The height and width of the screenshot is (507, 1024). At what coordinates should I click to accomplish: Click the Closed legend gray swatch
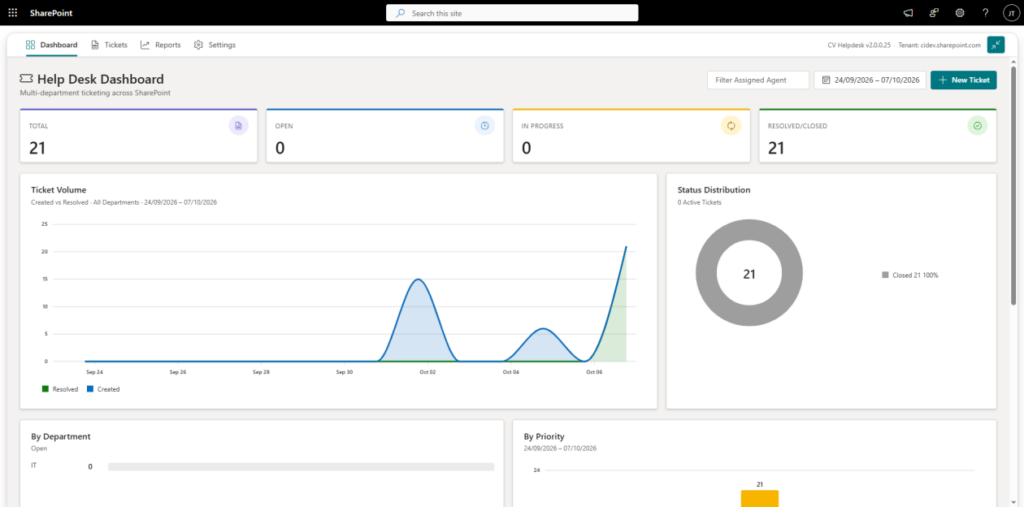point(886,275)
